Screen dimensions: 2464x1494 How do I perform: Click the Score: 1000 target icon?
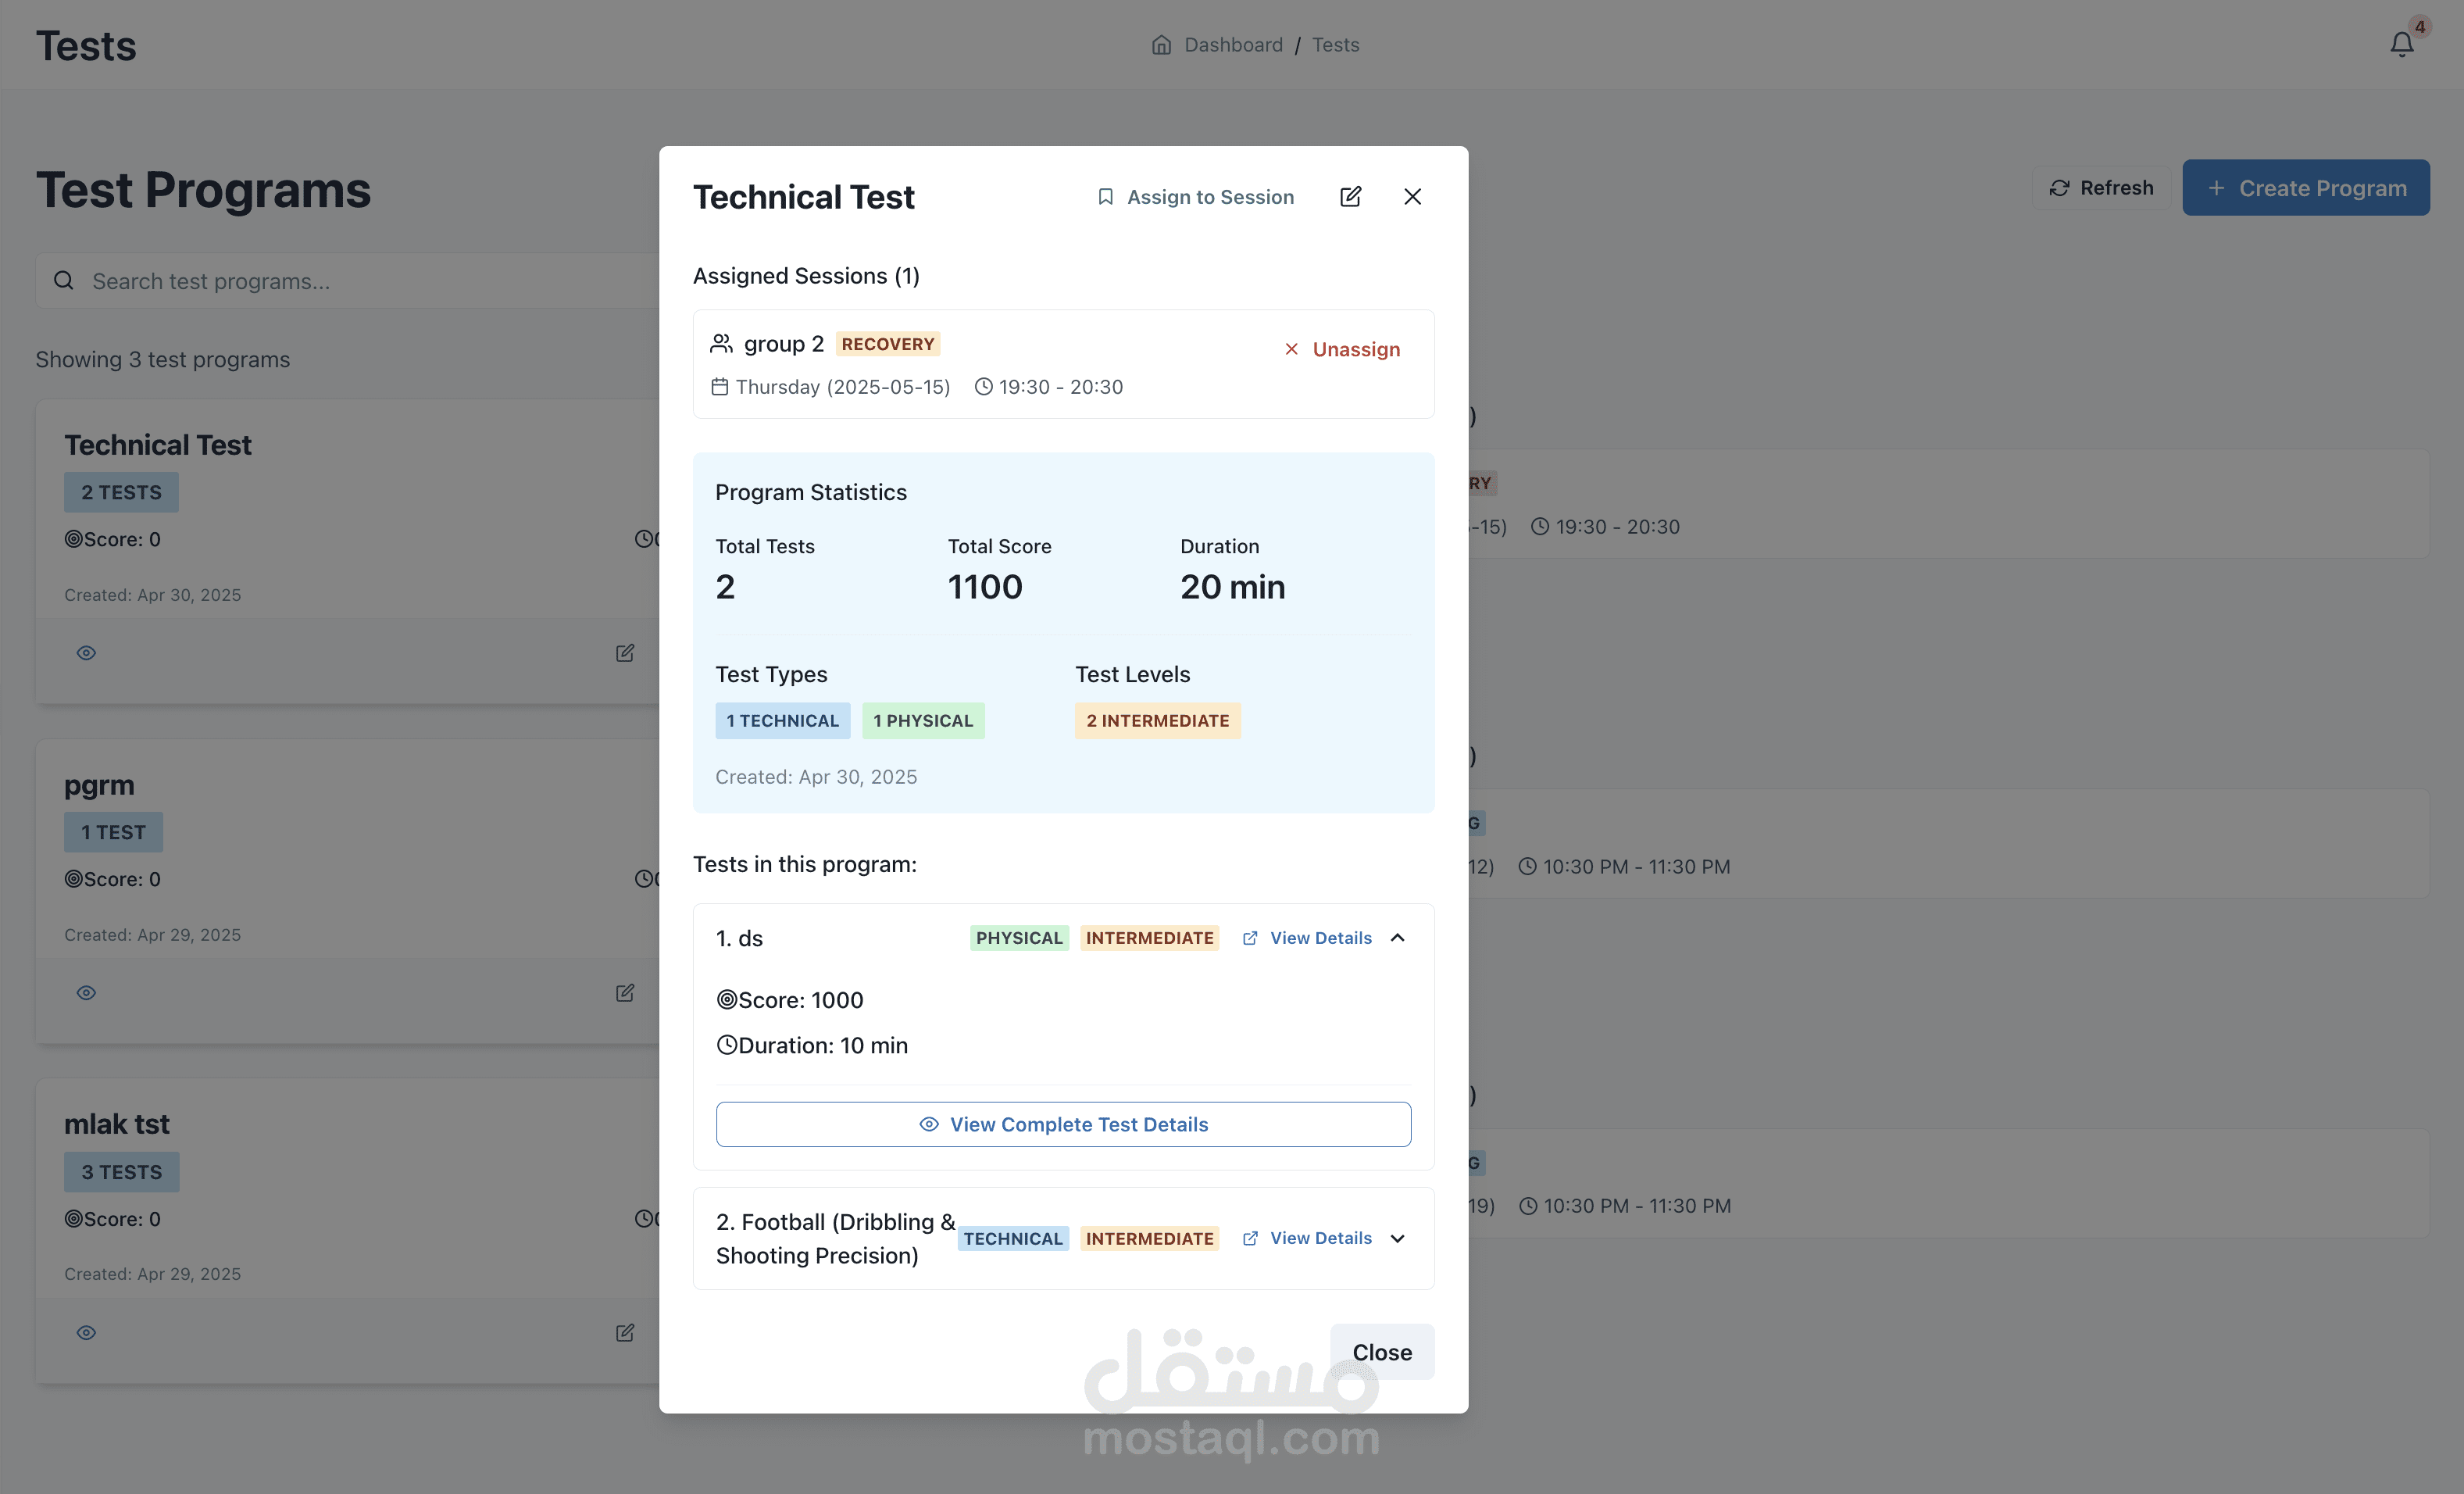pos(726,1000)
